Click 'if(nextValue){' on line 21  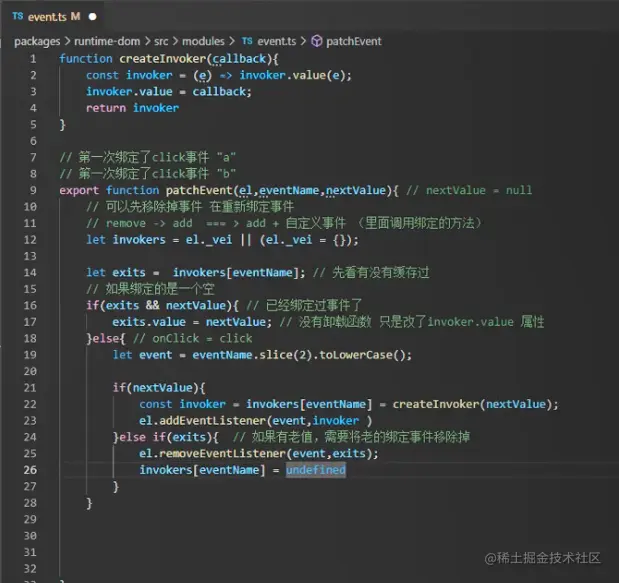pyautogui.click(x=159, y=388)
